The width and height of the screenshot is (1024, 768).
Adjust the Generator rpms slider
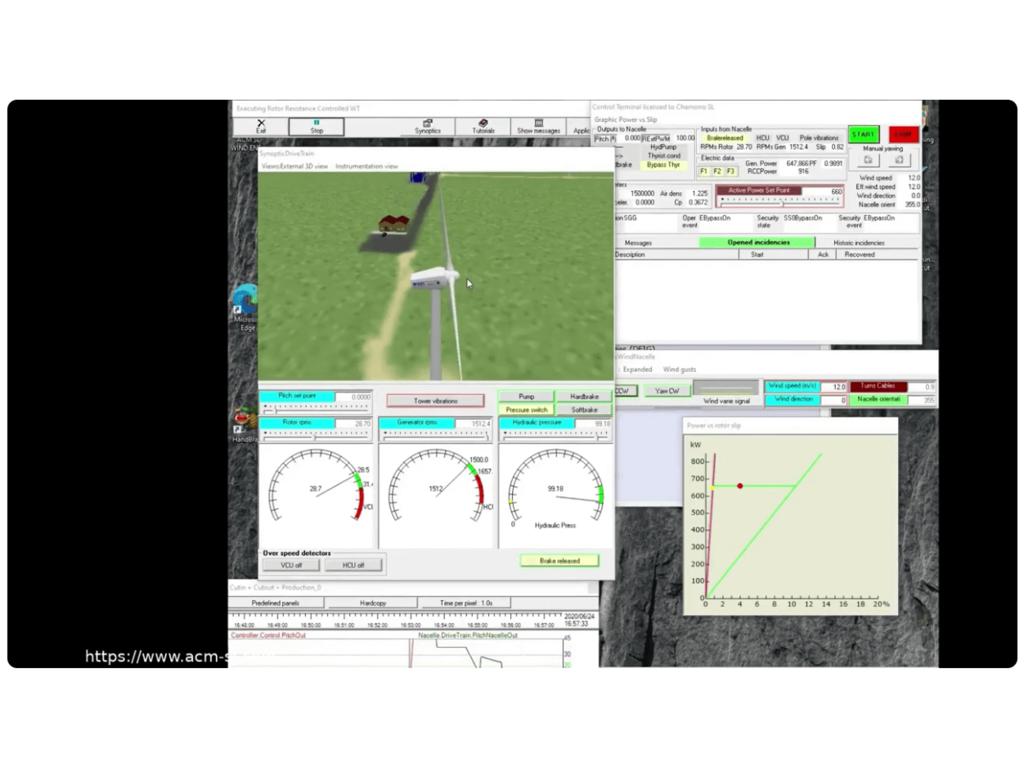435,436
